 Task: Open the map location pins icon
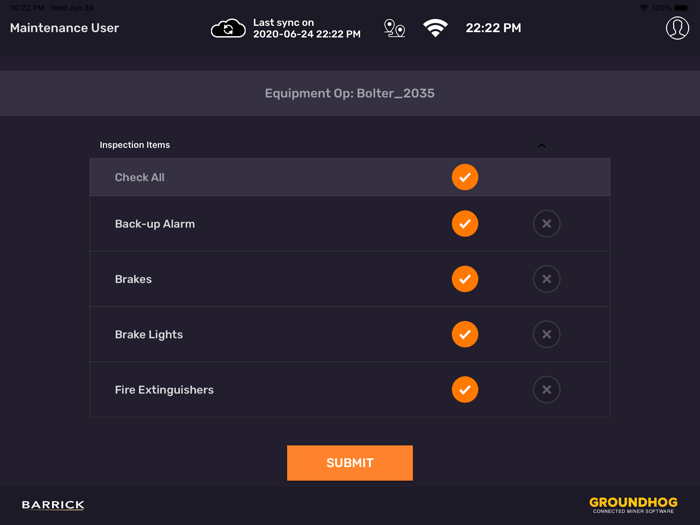(394, 29)
